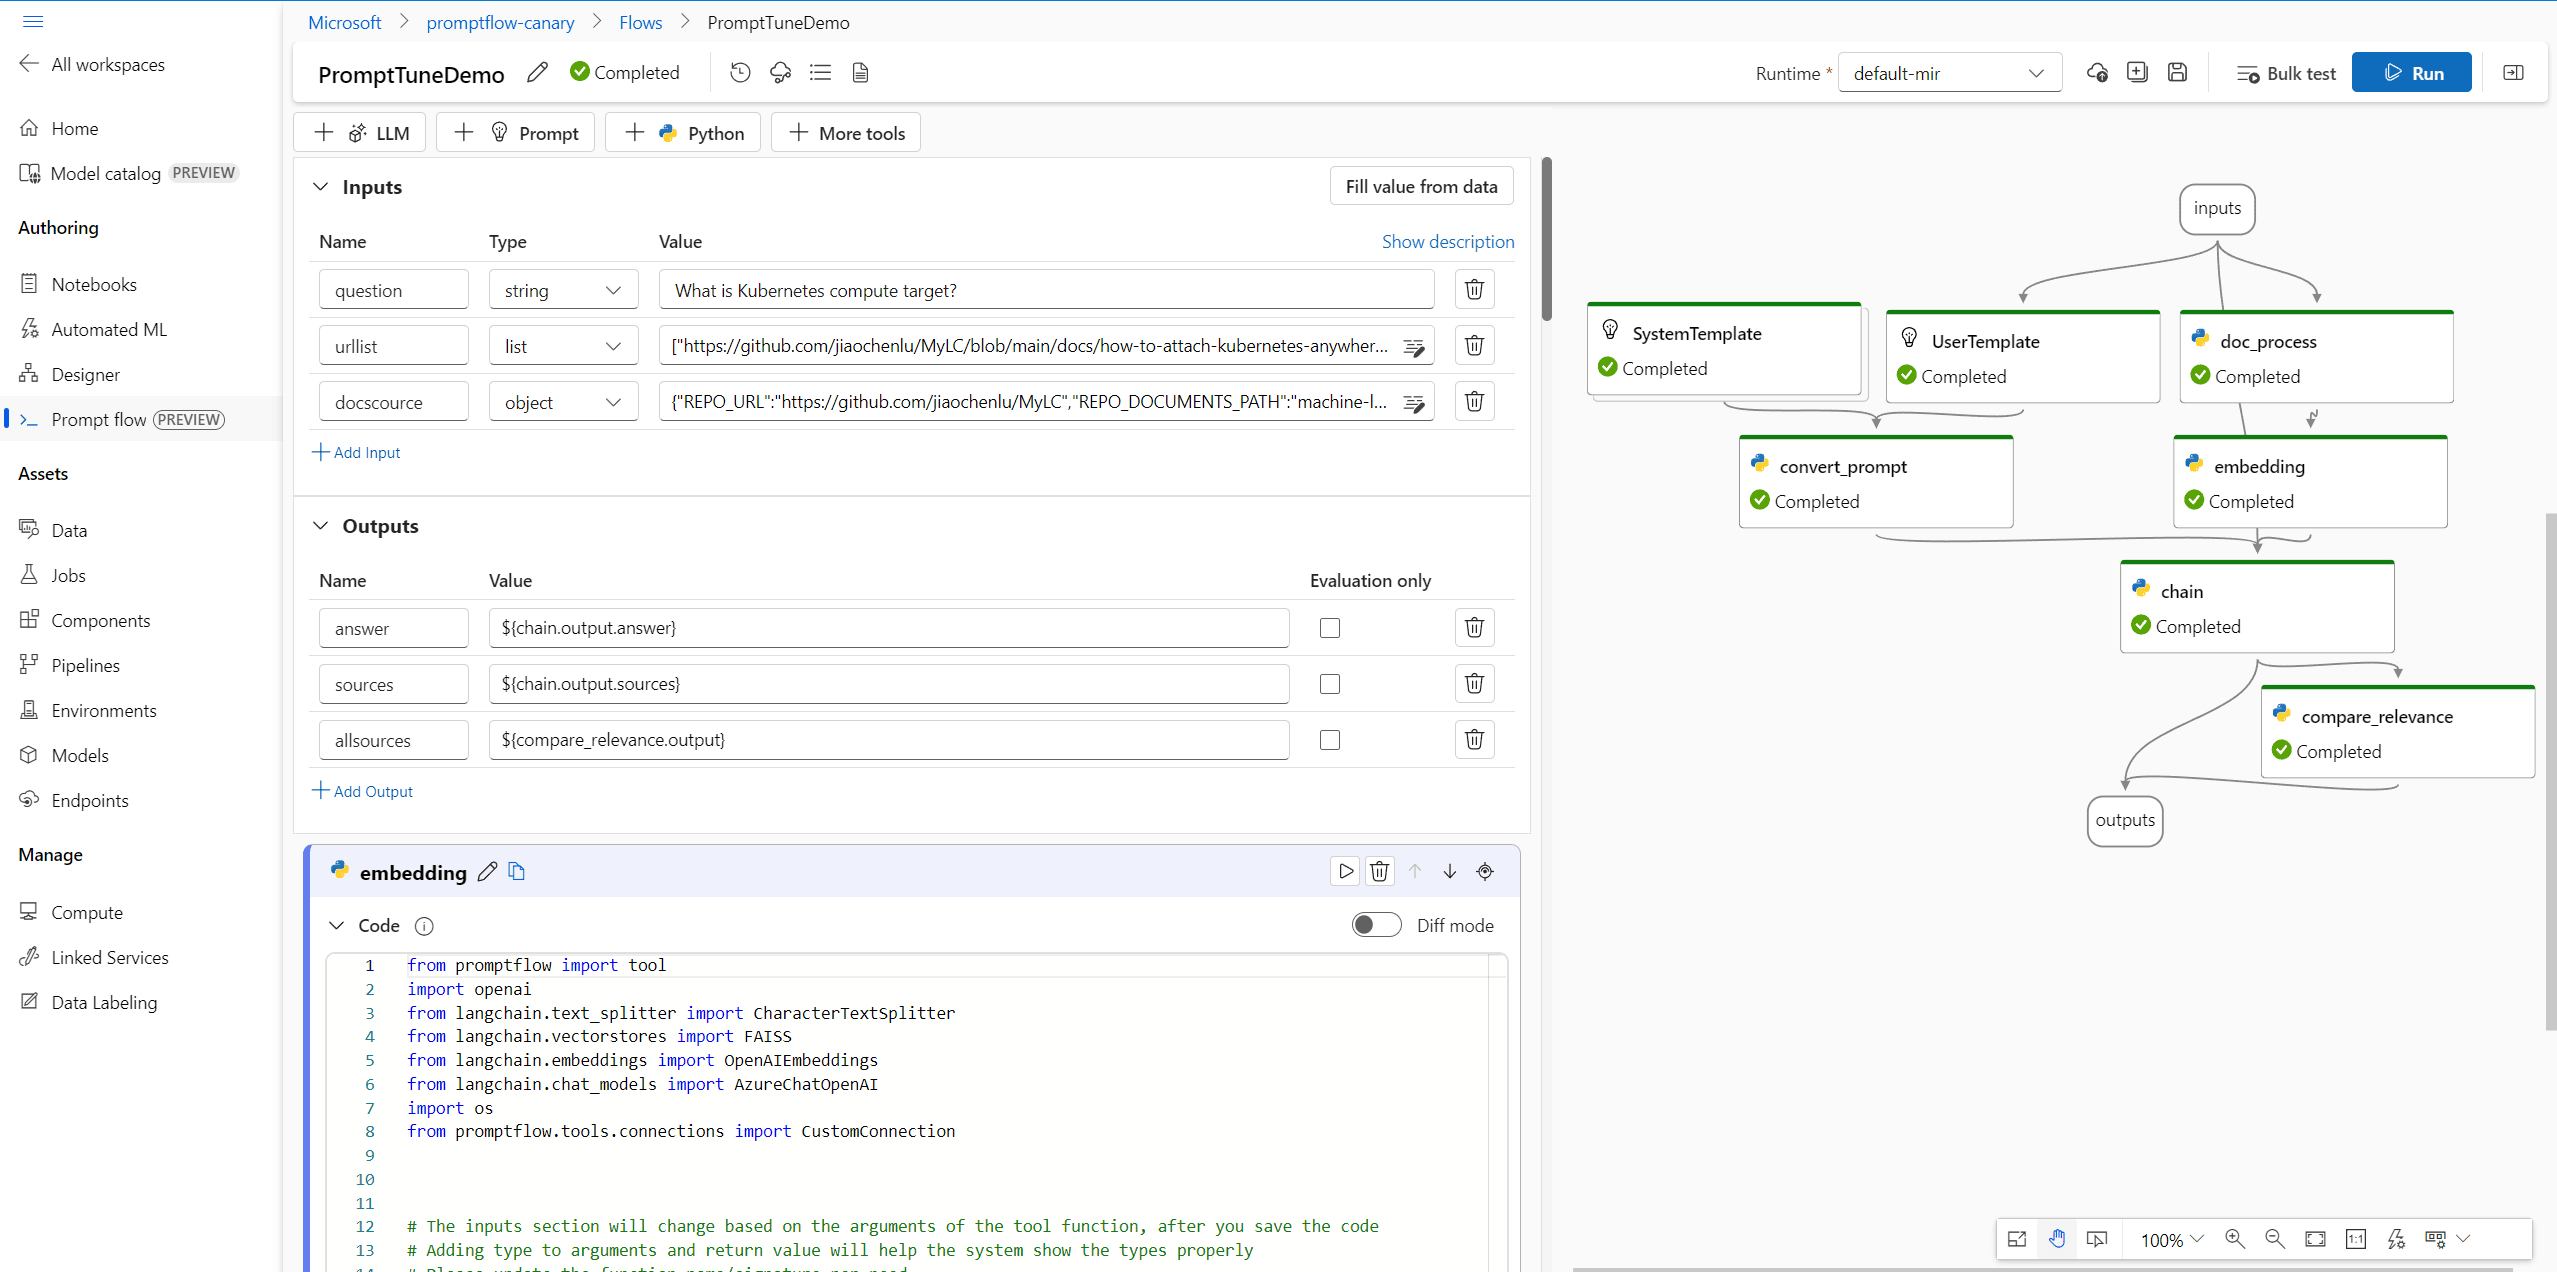Collapse the Outputs section
Screen dimensions: 2557x1272
point(321,526)
